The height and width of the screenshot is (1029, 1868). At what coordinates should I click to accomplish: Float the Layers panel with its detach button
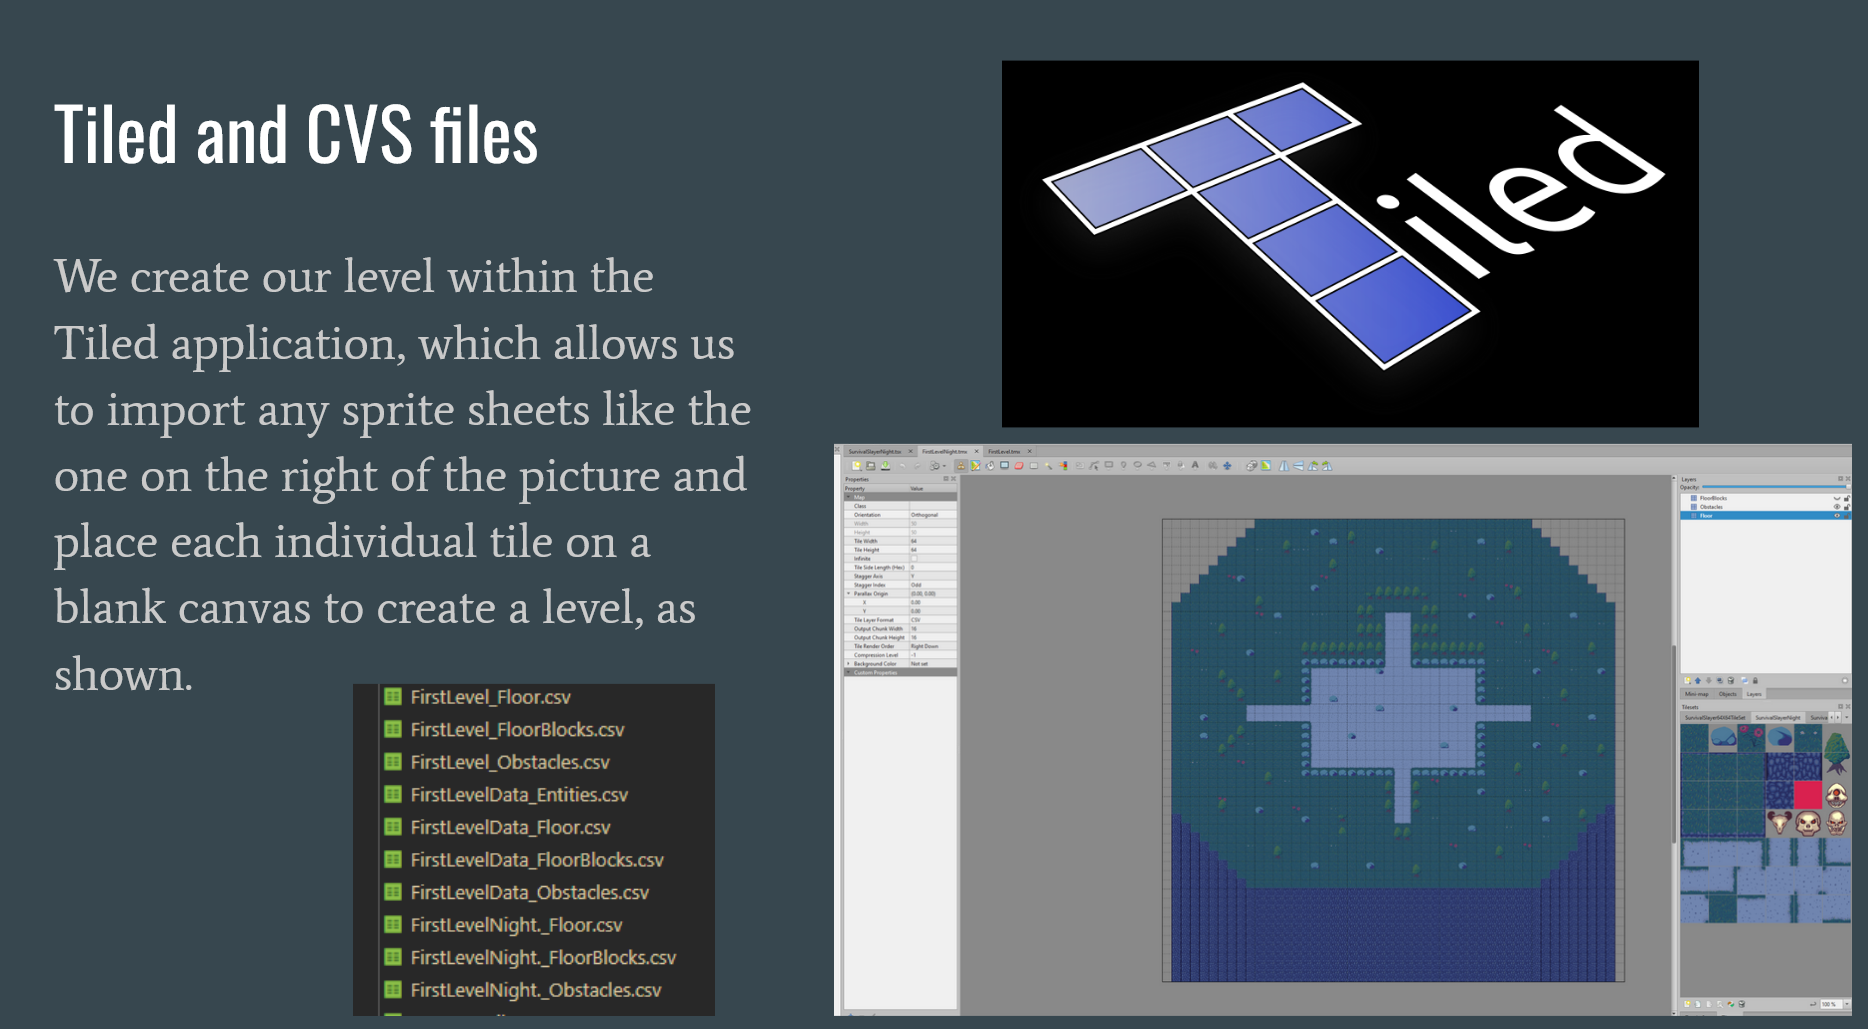click(1840, 479)
